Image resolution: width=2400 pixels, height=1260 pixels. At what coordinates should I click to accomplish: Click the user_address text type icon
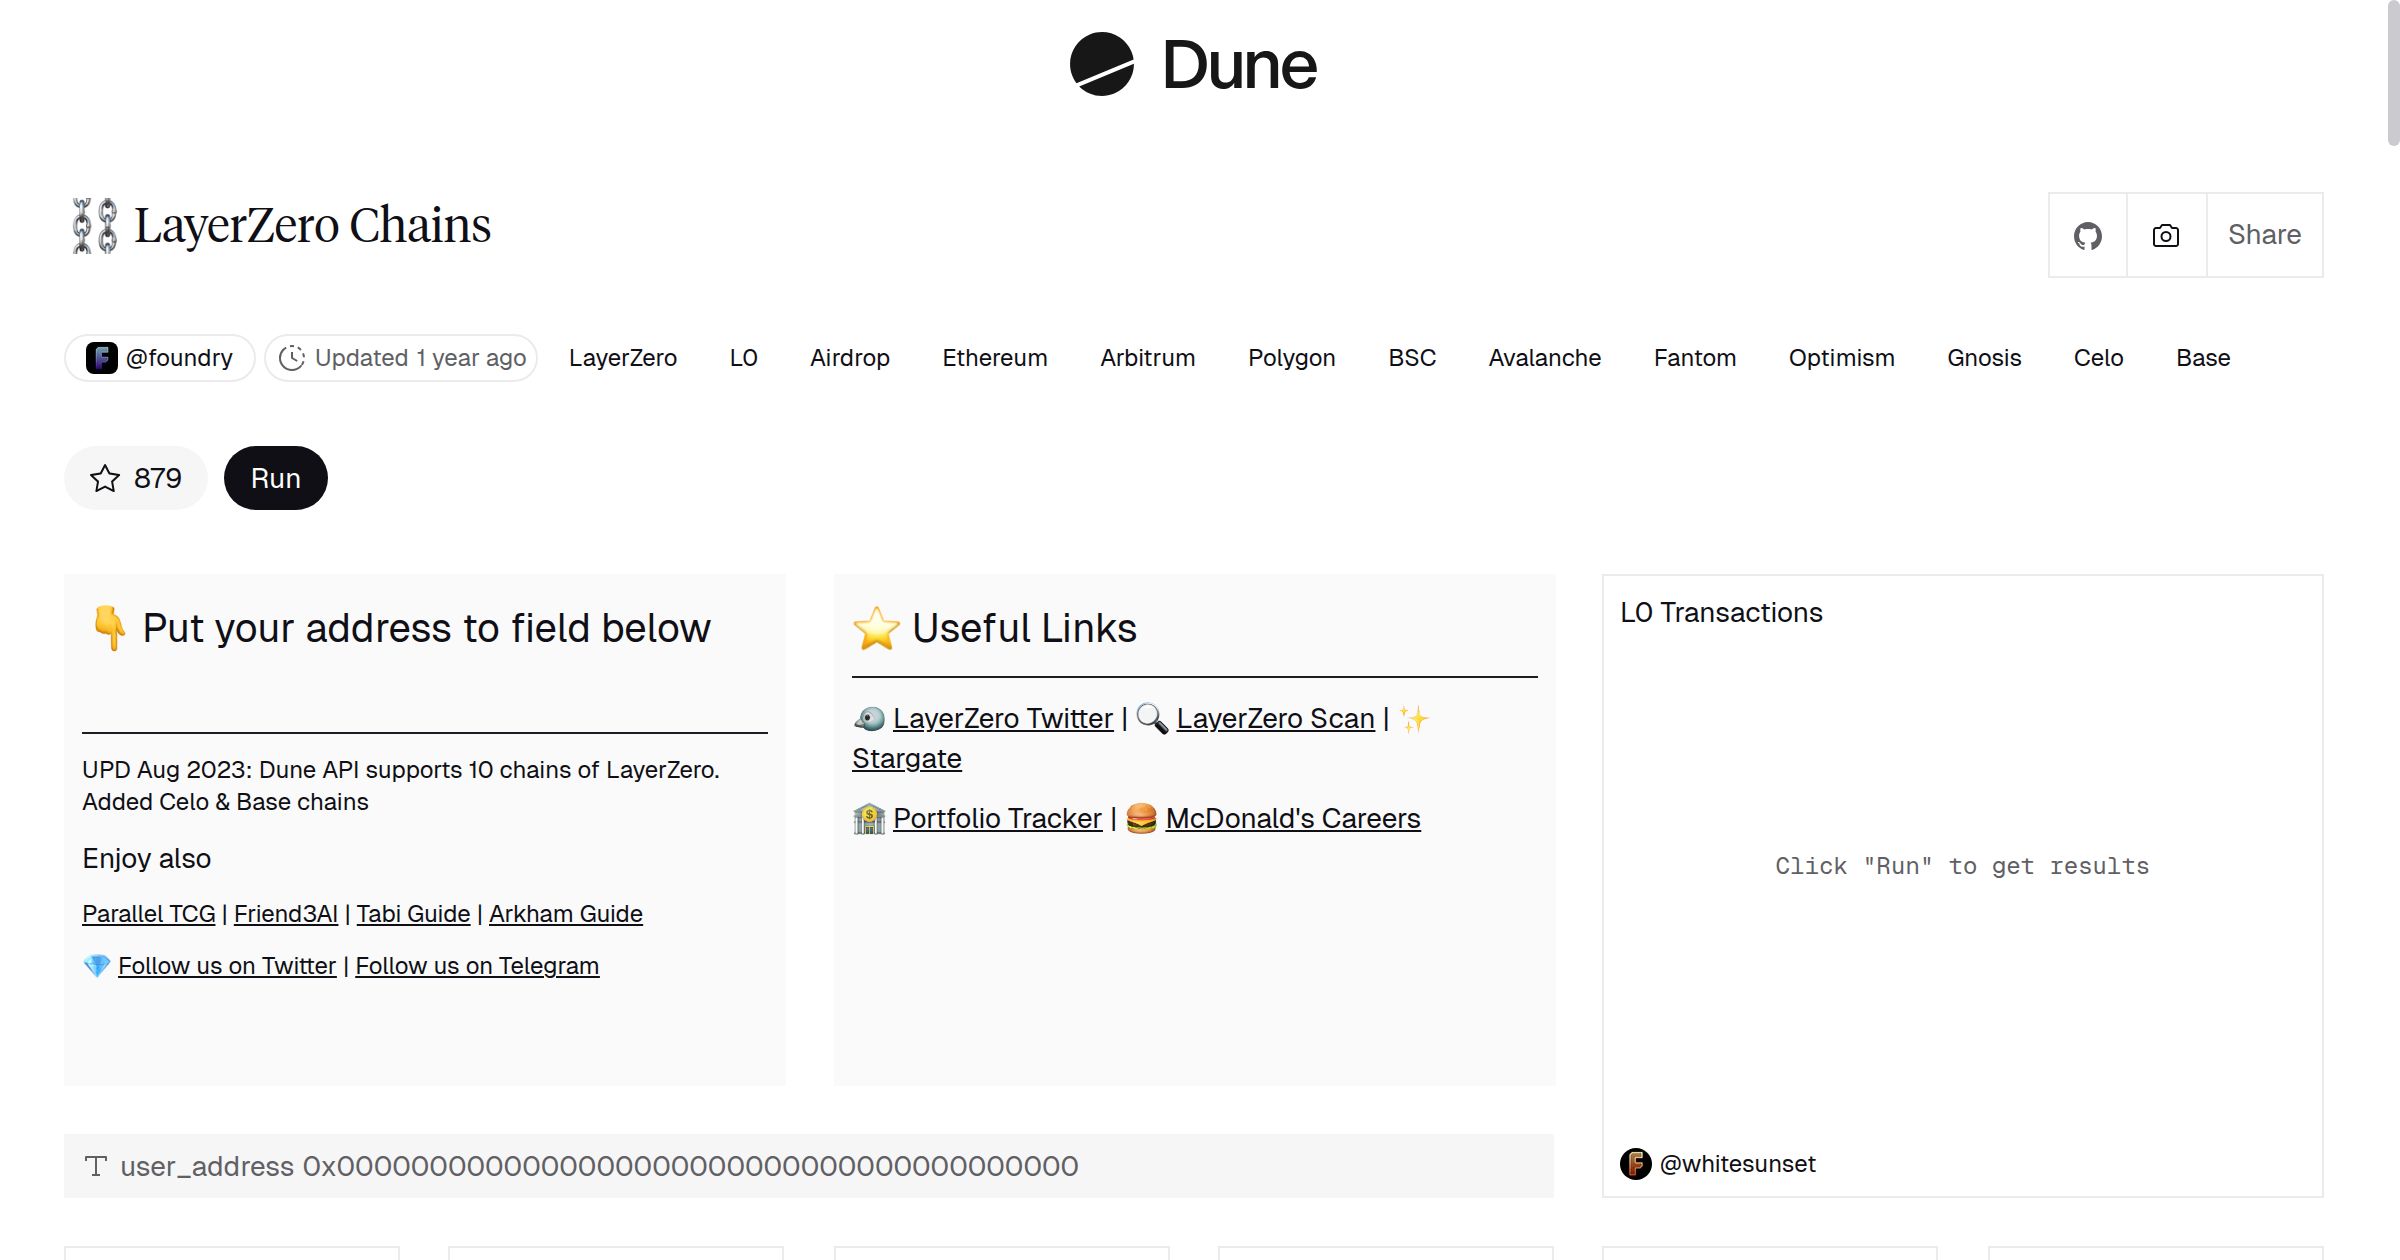96,1166
